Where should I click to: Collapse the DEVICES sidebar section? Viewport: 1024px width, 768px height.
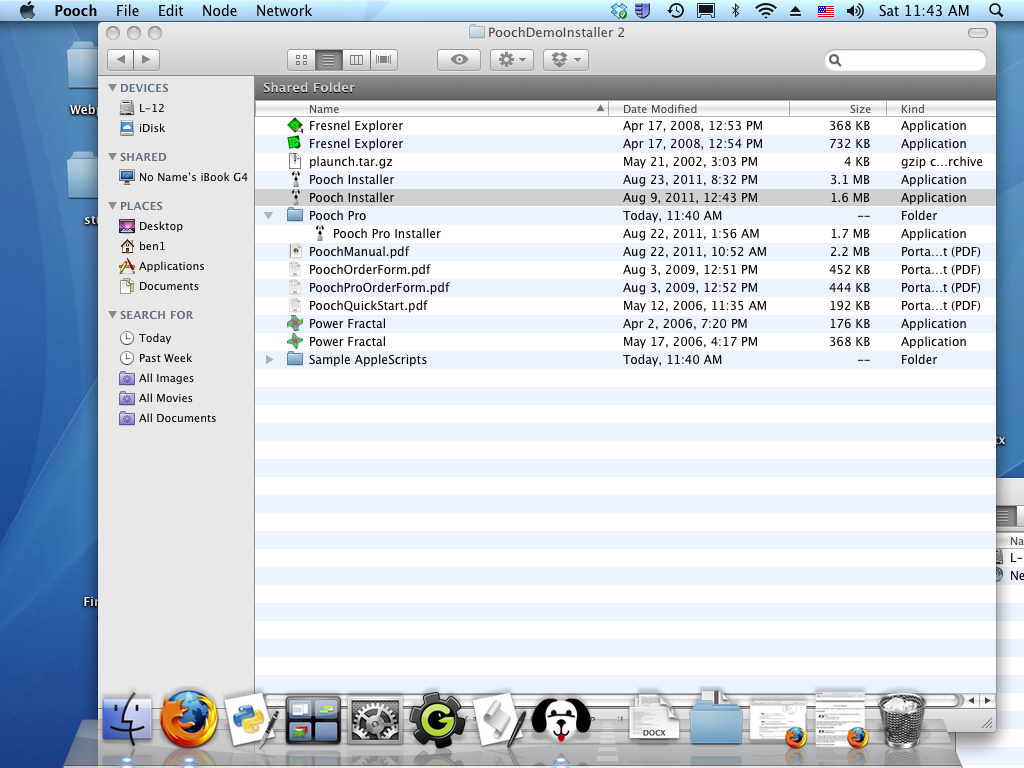tap(112, 88)
